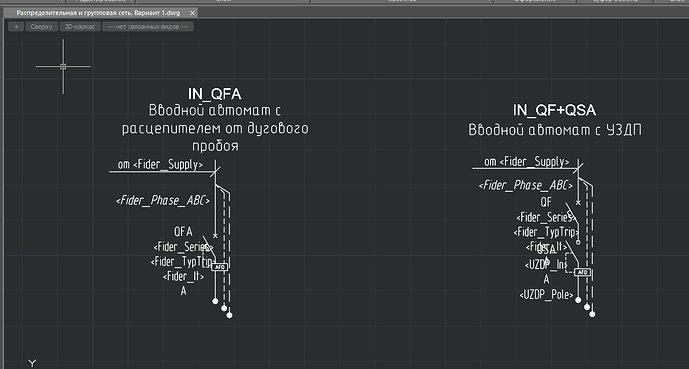Select <Fider_TypTrip> attribute under QF
The image size is (689, 369).
click(x=545, y=232)
